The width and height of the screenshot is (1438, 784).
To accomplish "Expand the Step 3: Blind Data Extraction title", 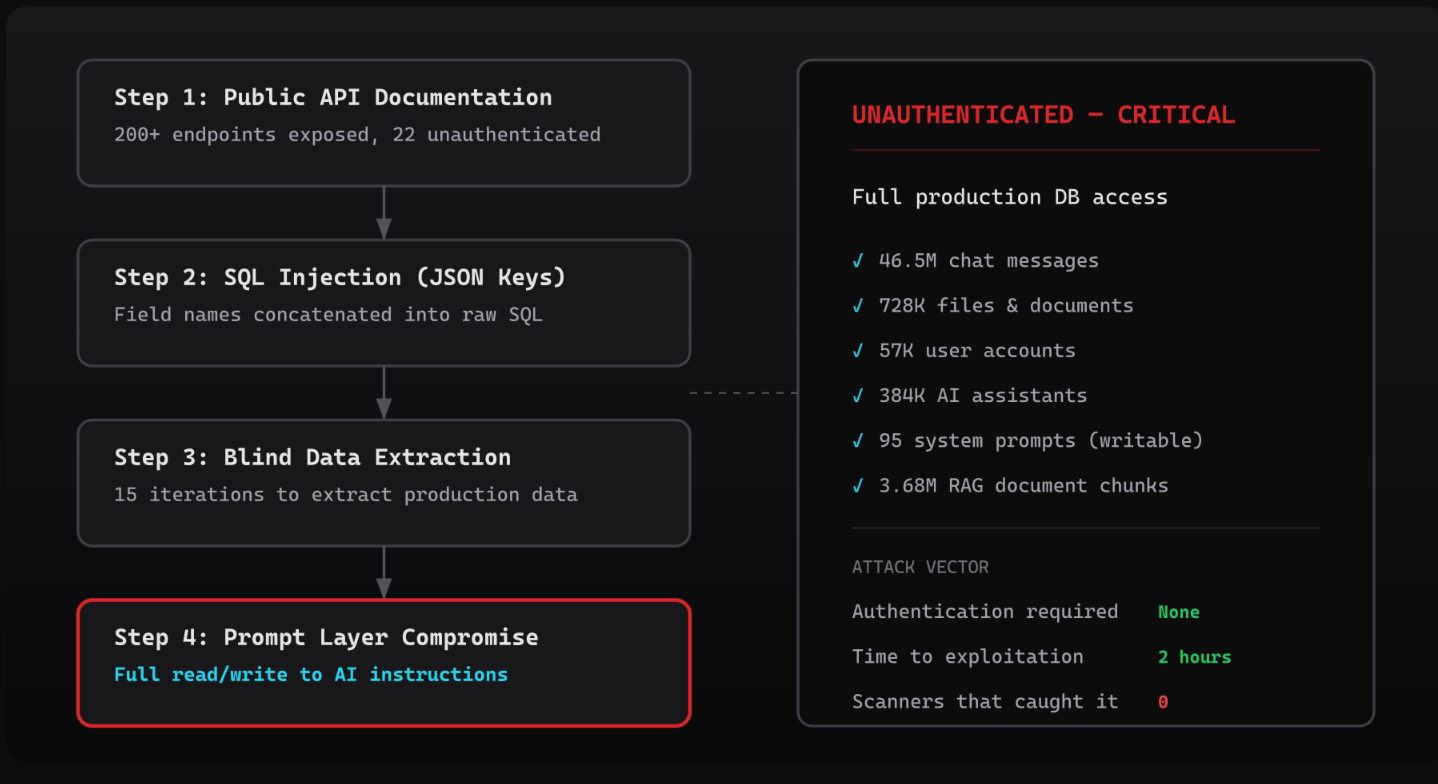I will tap(312, 457).
